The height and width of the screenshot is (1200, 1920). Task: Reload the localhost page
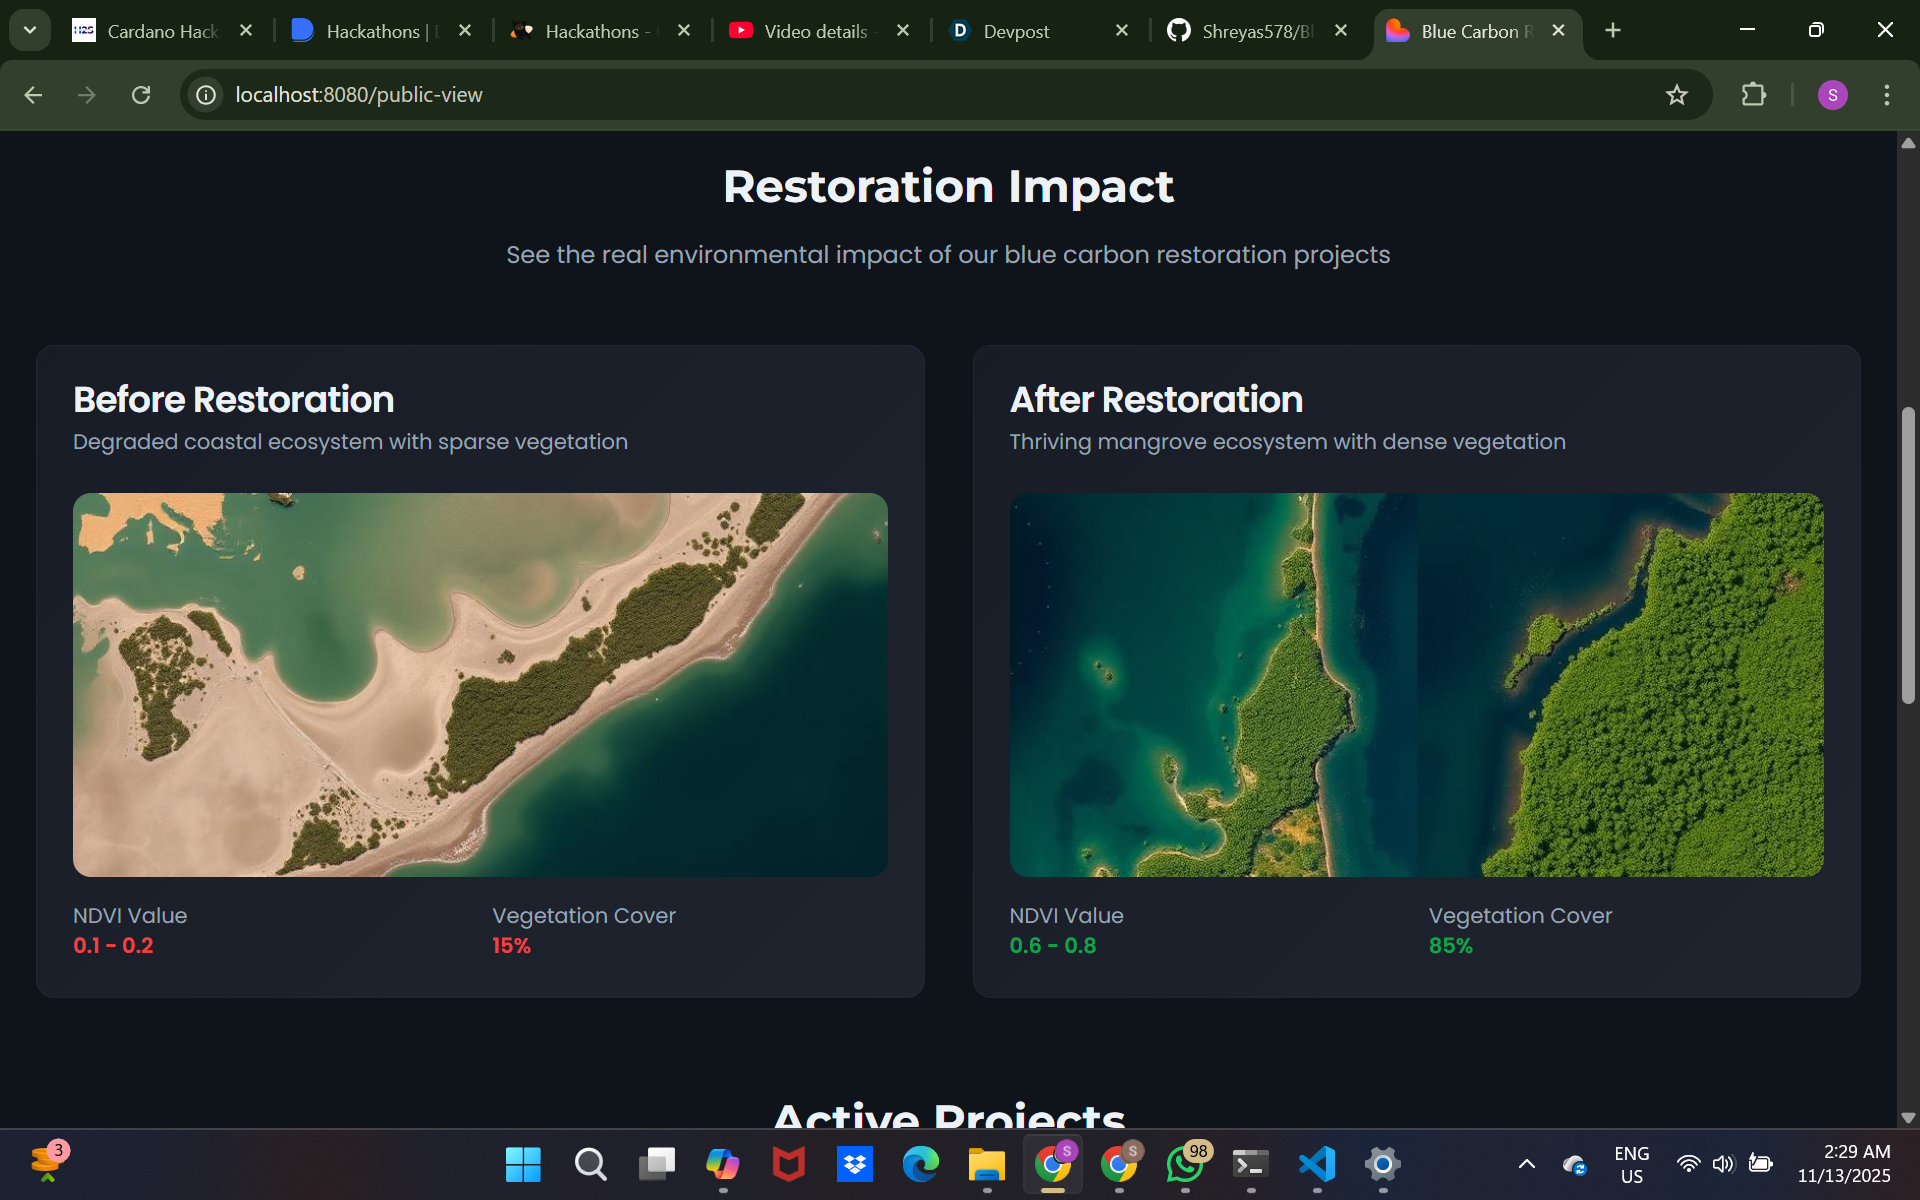[141, 95]
